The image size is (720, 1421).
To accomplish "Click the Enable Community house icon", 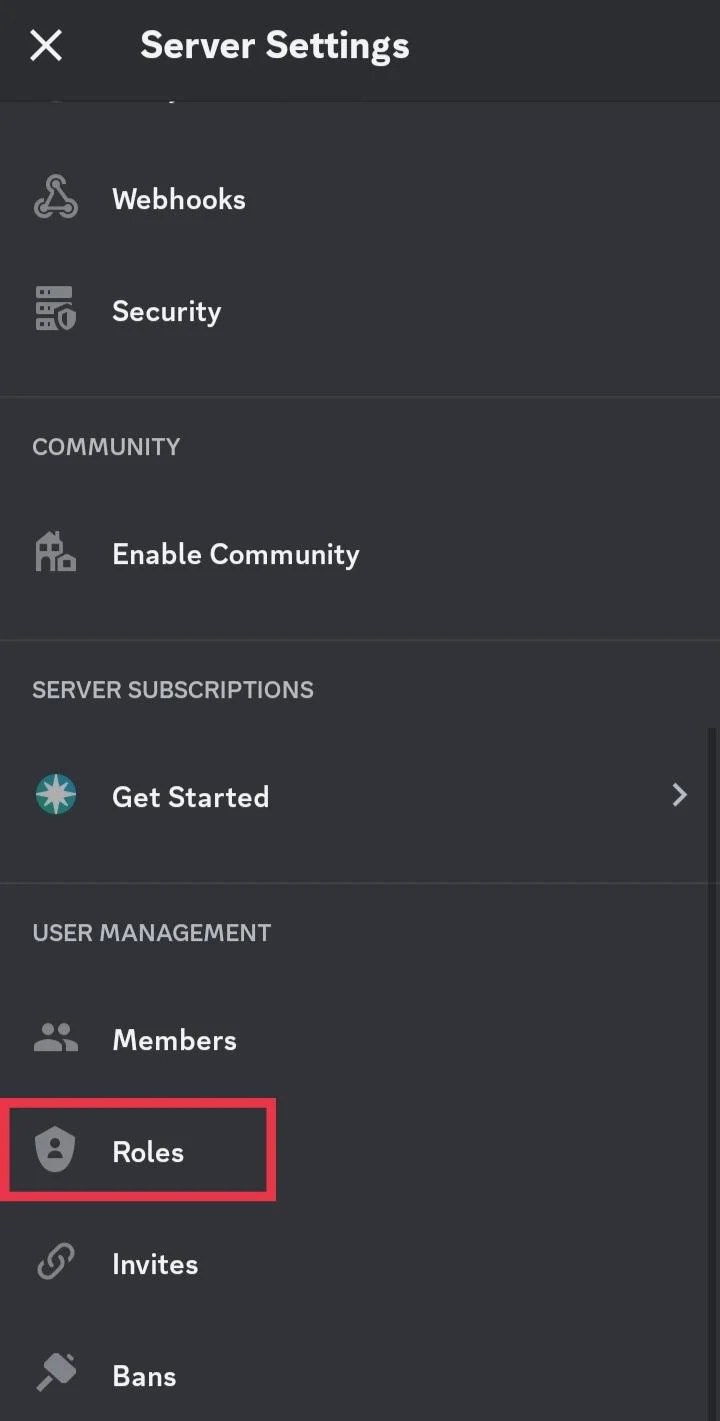I will (55, 553).
